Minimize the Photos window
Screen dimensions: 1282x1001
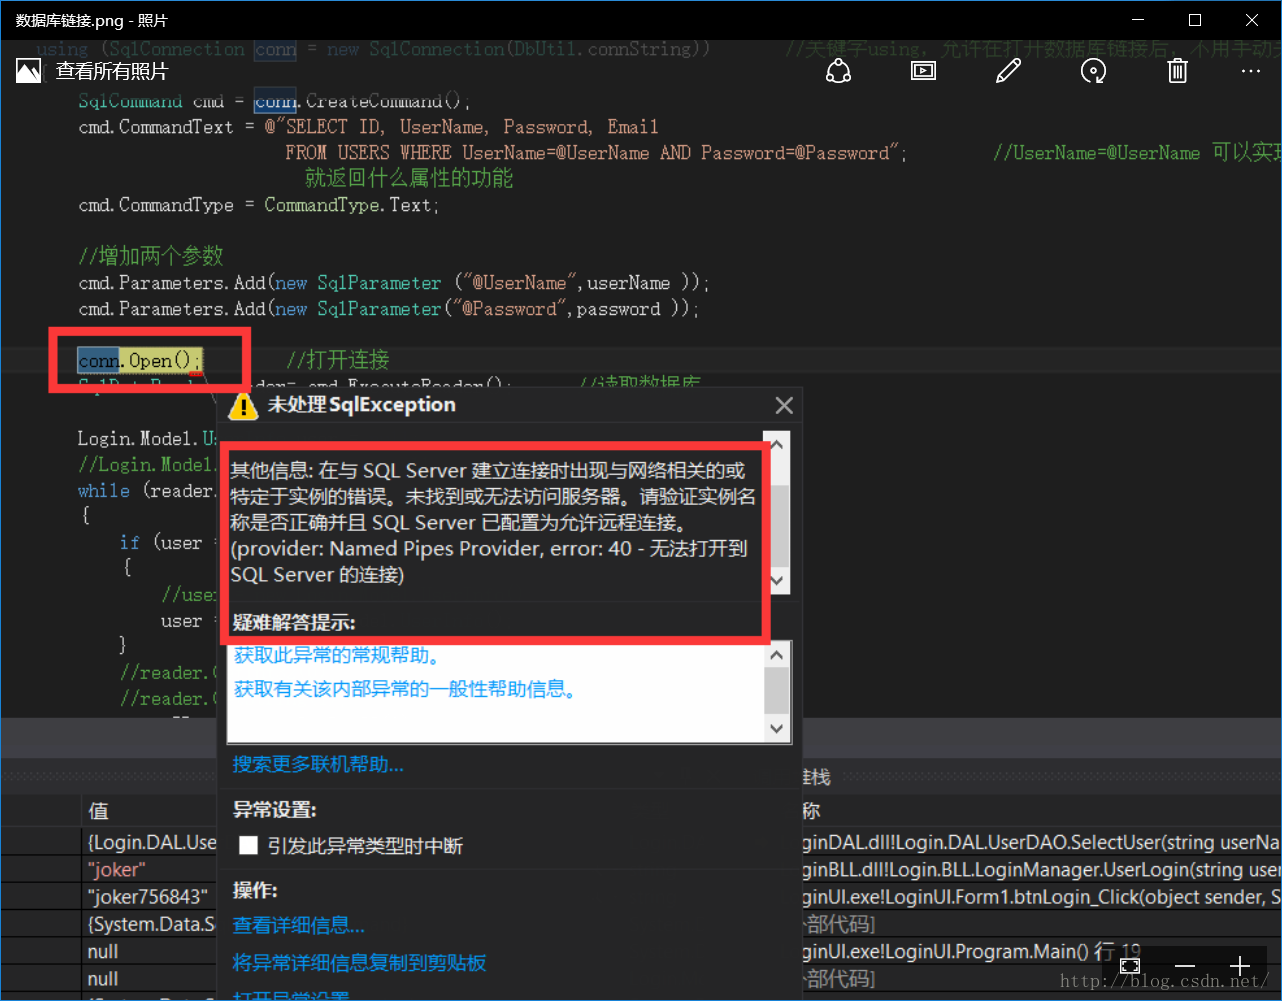tap(1137, 20)
